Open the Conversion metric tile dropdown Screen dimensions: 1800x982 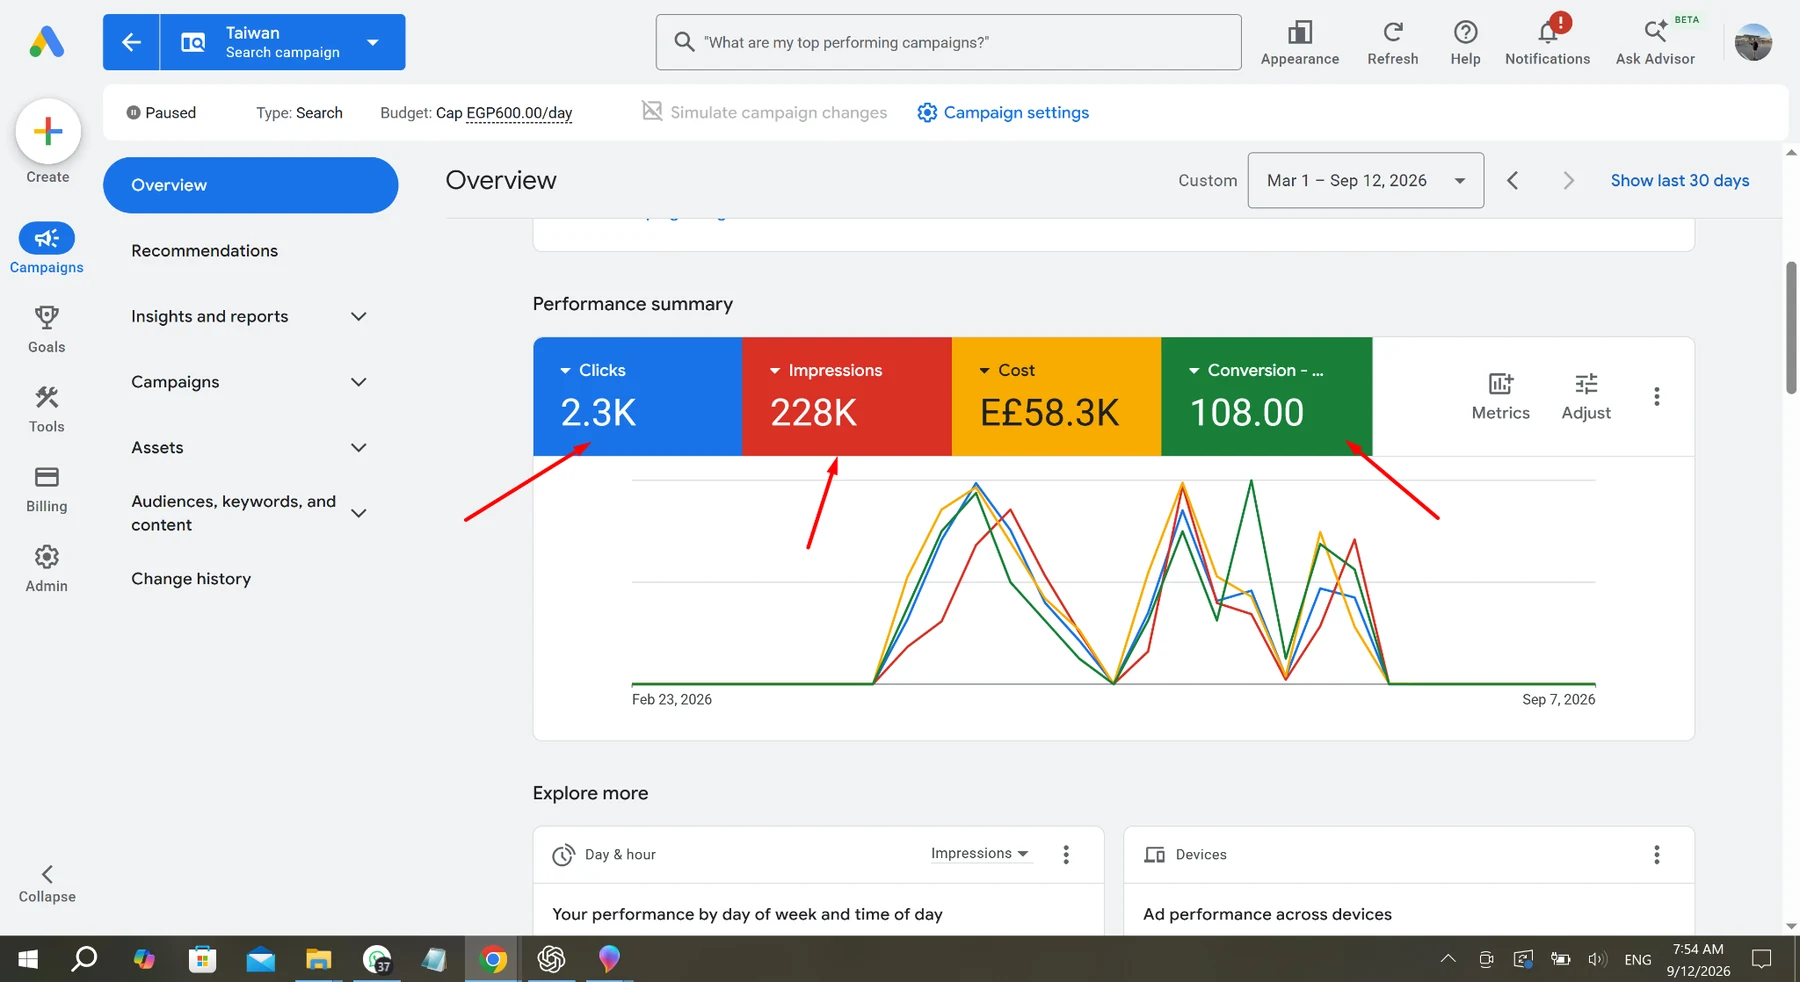(1266, 396)
